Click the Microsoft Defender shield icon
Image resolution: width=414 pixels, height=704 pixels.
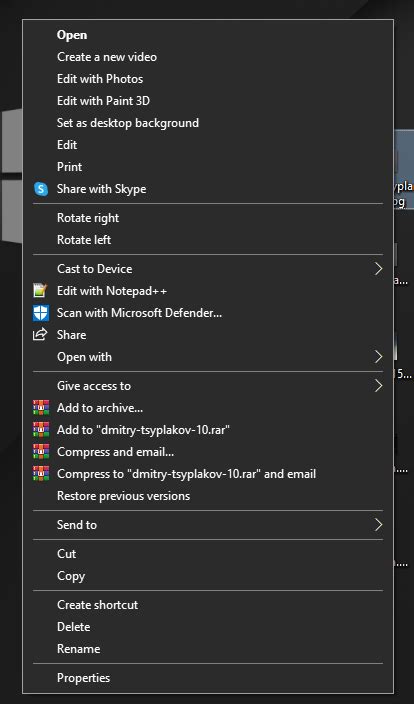(40, 313)
